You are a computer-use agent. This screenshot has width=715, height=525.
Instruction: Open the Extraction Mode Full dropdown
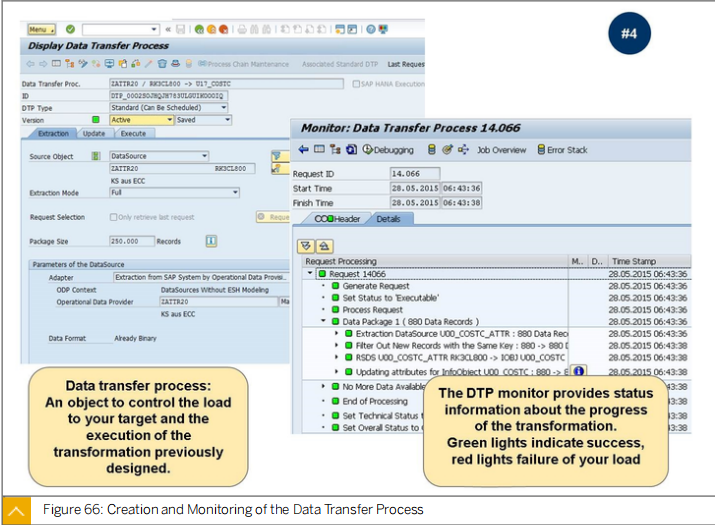coord(235,192)
